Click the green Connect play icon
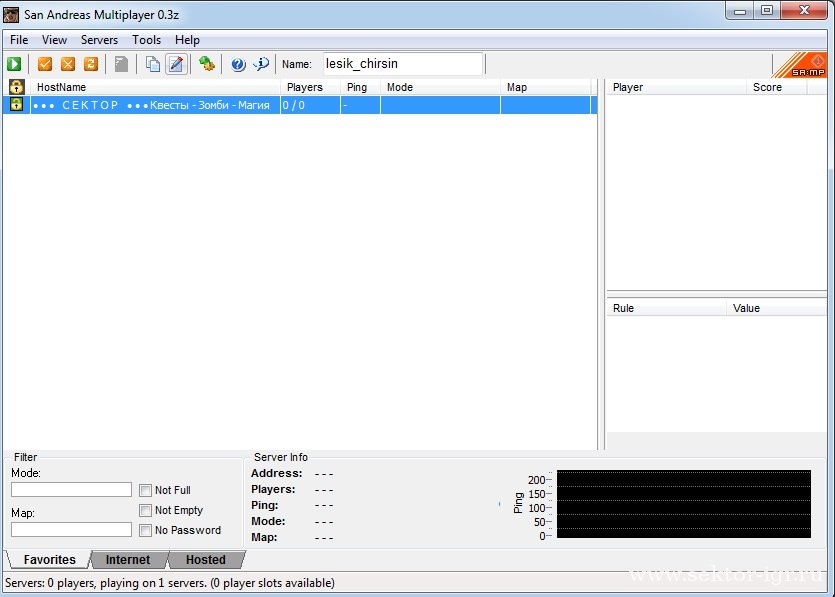Viewport: 835px width, 597px height. coord(14,64)
